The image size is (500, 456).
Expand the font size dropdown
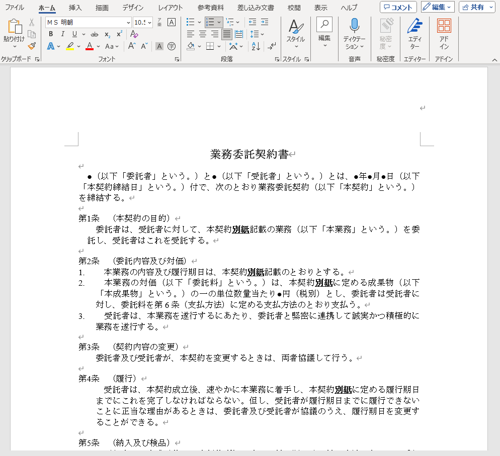pos(150,22)
